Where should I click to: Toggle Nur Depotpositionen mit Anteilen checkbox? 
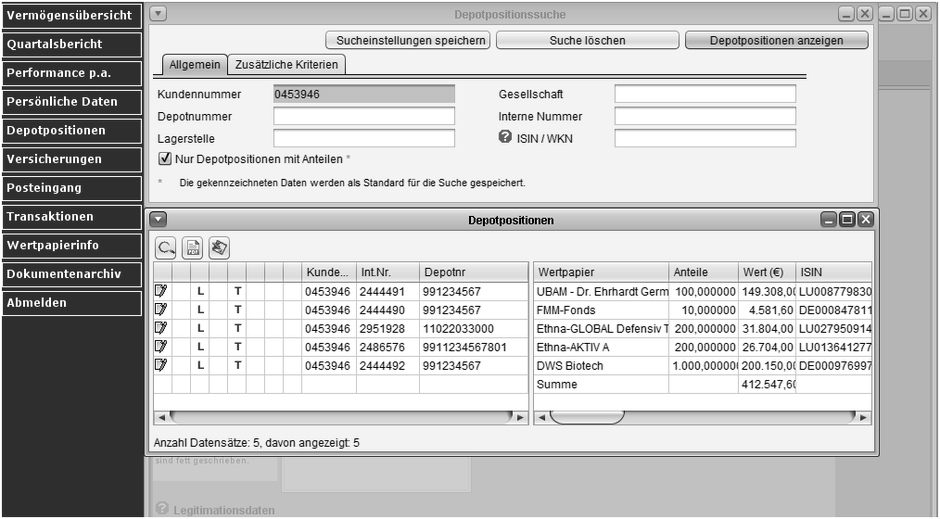tap(165, 159)
